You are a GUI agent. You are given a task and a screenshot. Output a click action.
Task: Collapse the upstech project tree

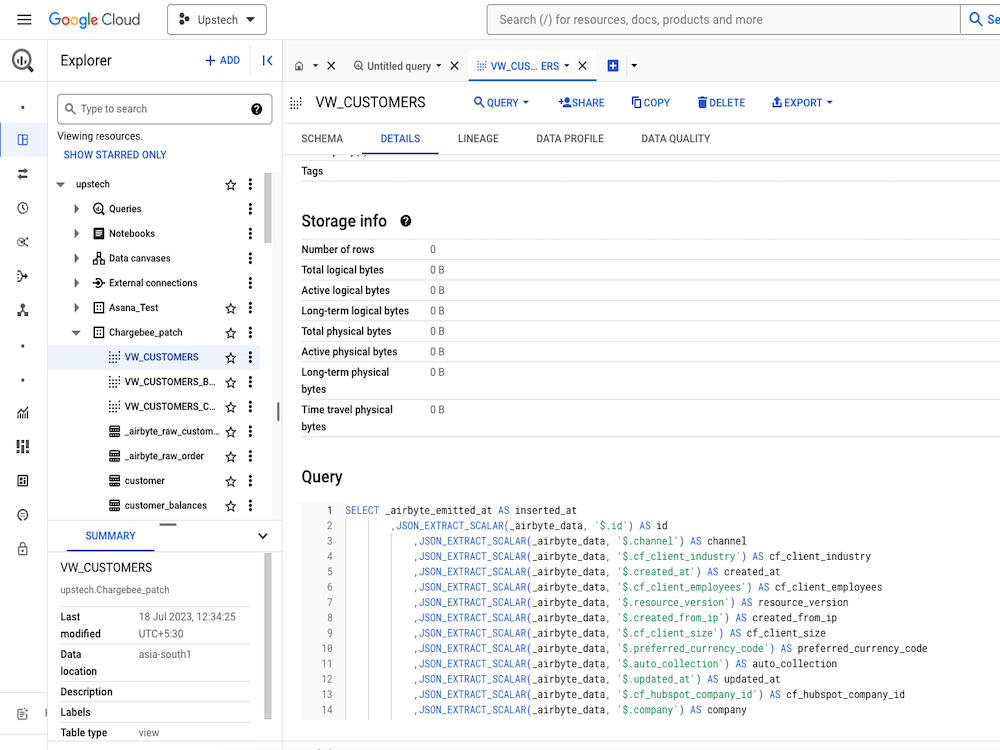(61, 184)
